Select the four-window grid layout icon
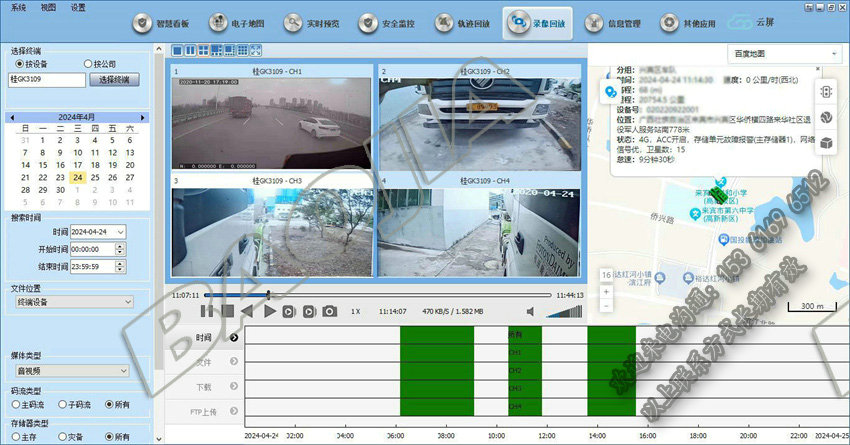The height and width of the screenshot is (445, 850). pos(204,50)
